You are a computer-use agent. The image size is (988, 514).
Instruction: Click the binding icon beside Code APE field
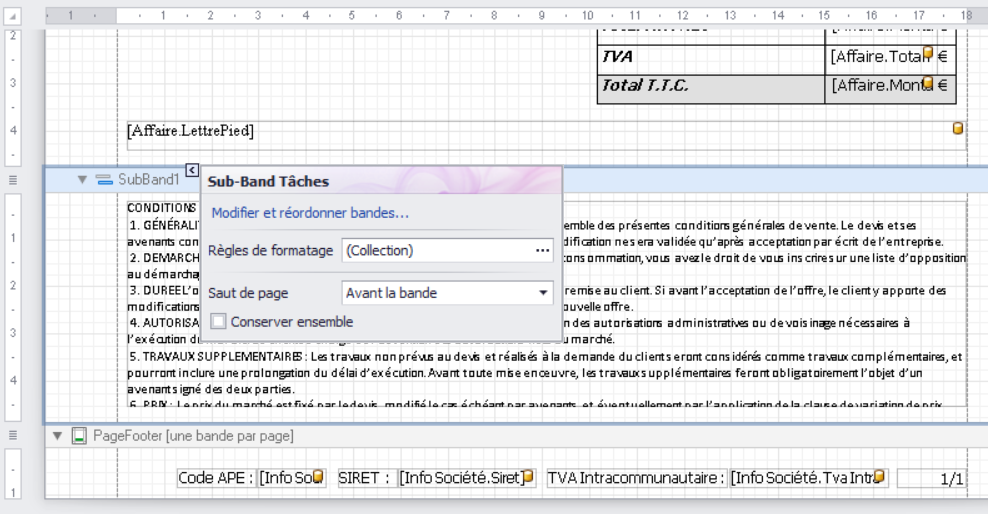[318, 478]
